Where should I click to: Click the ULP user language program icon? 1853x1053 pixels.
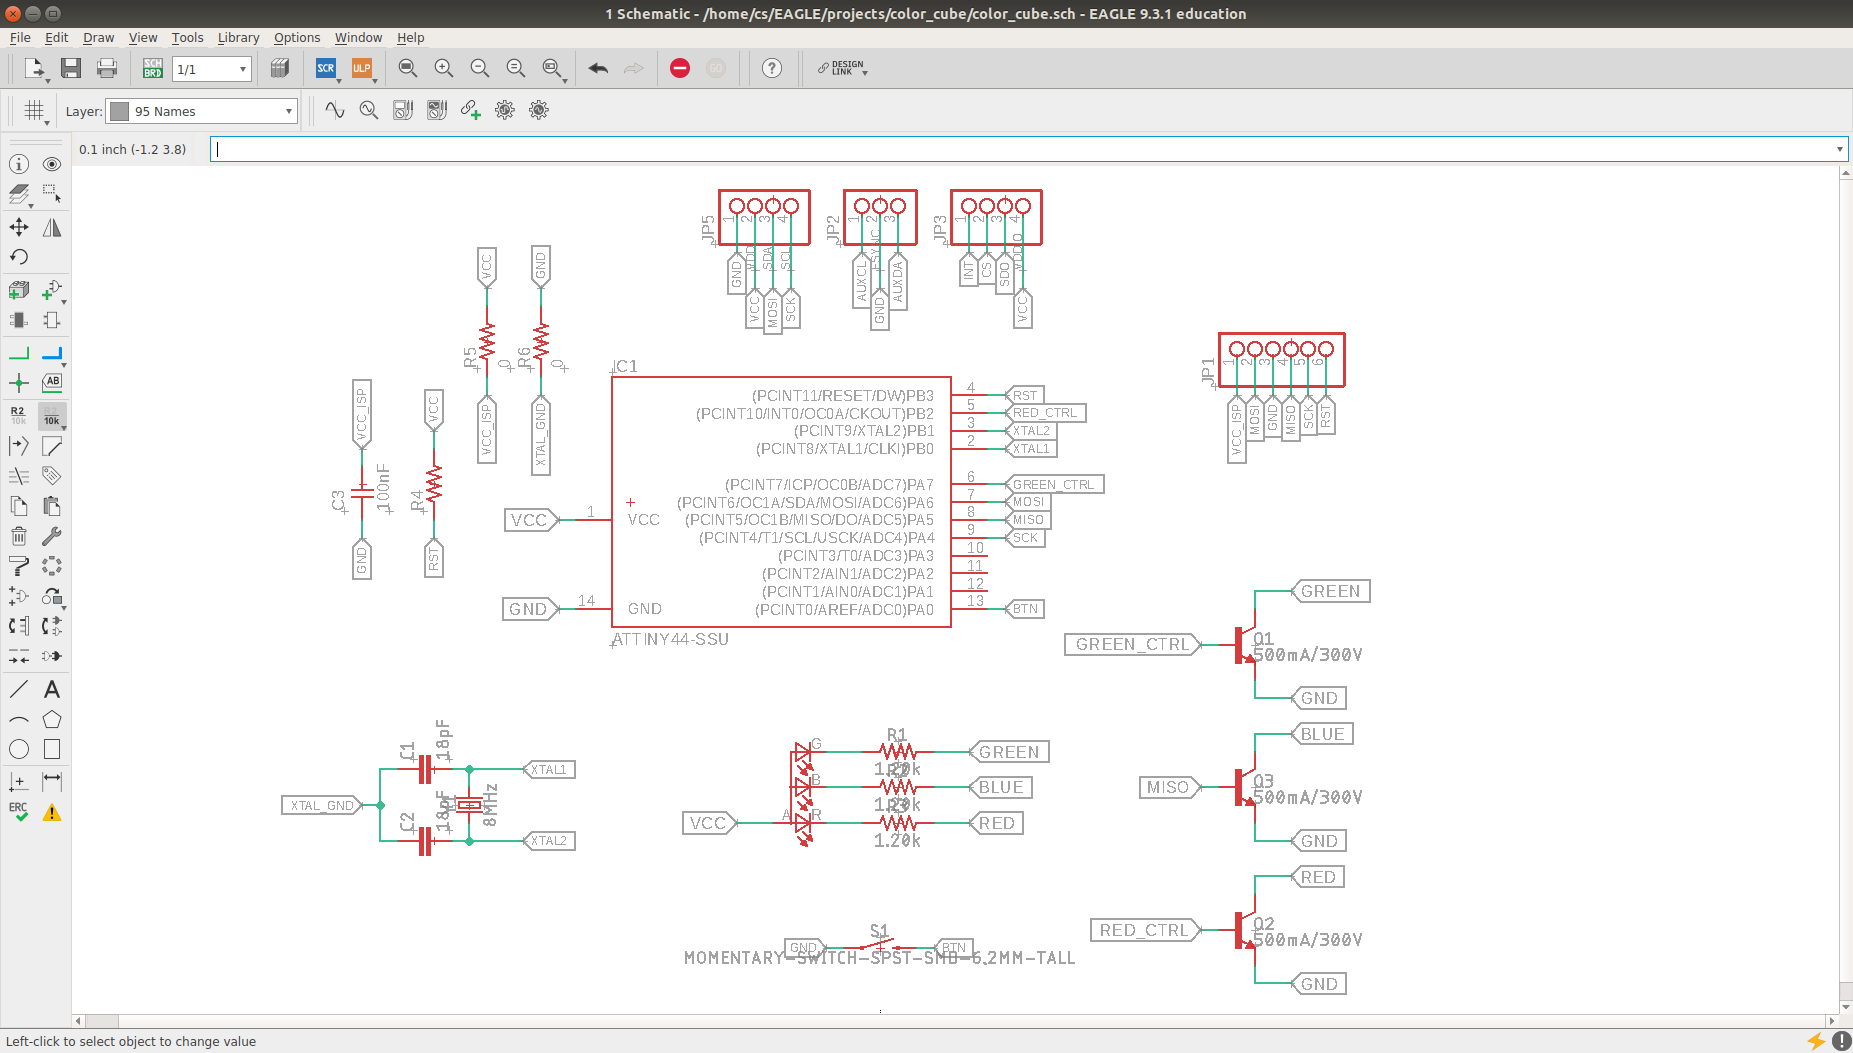(x=361, y=68)
